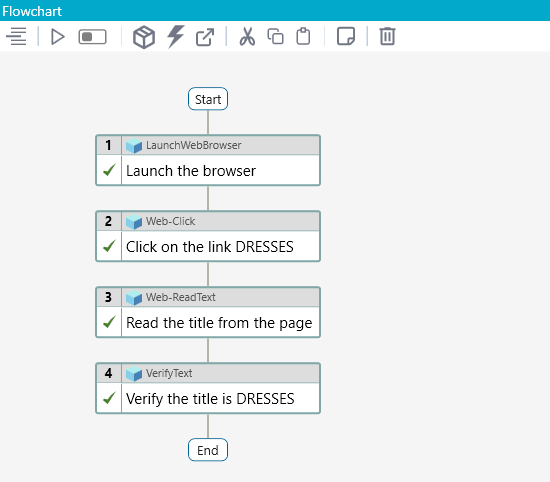Select the 'Read the title from the page' text
The width and height of the screenshot is (550, 482).
pyautogui.click(x=219, y=323)
